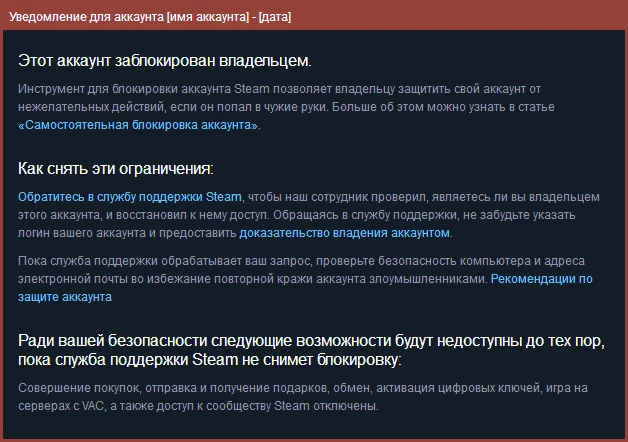Click paragraph starting «Инструмент для блокировки аккаунта Steam»
This screenshot has width=628, height=442.
pos(286,107)
